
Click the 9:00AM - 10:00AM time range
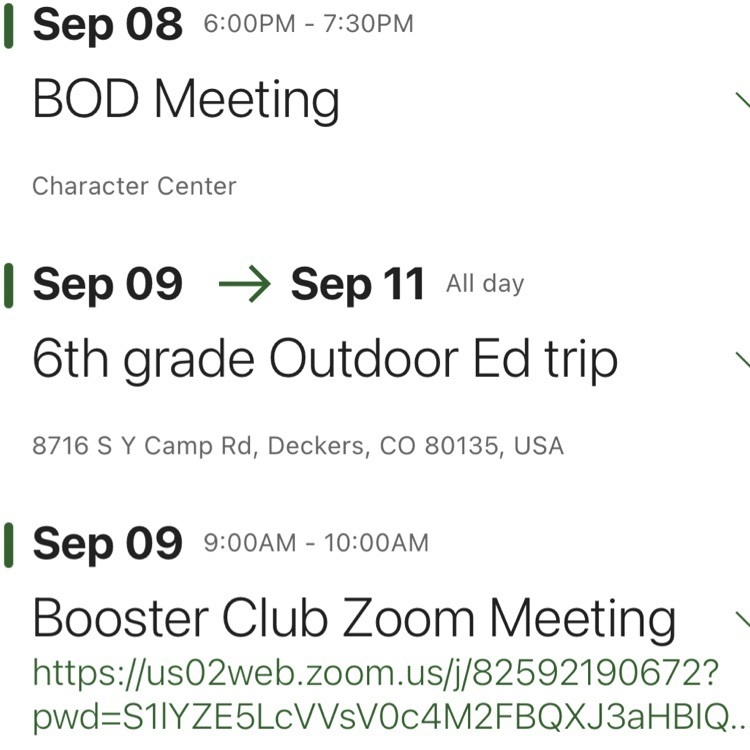point(316,543)
